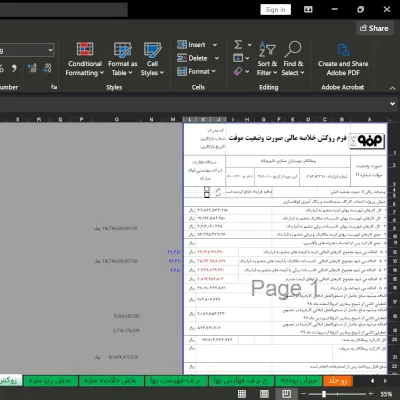The height and width of the screenshot is (400, 400).
Task: Switch to Page Layout view
Action: [264, 394]
